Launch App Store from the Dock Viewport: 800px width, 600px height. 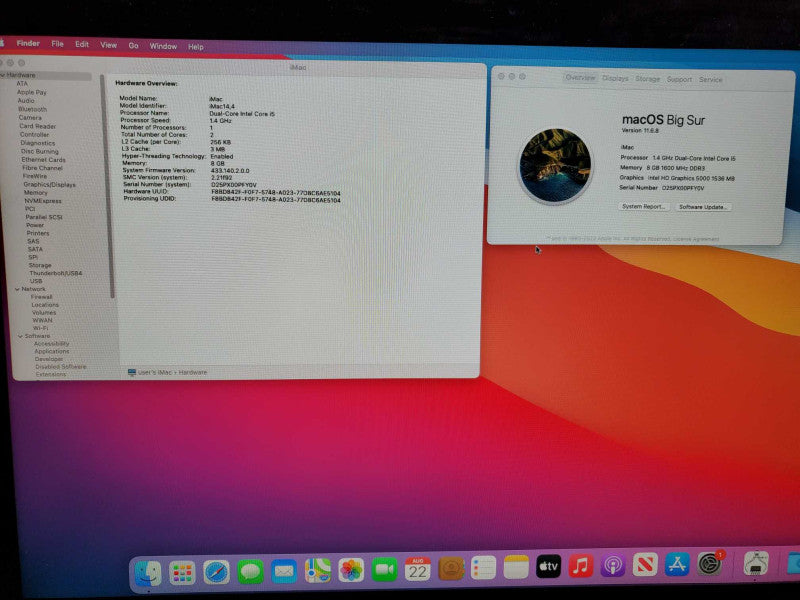[x=677, y=565]
